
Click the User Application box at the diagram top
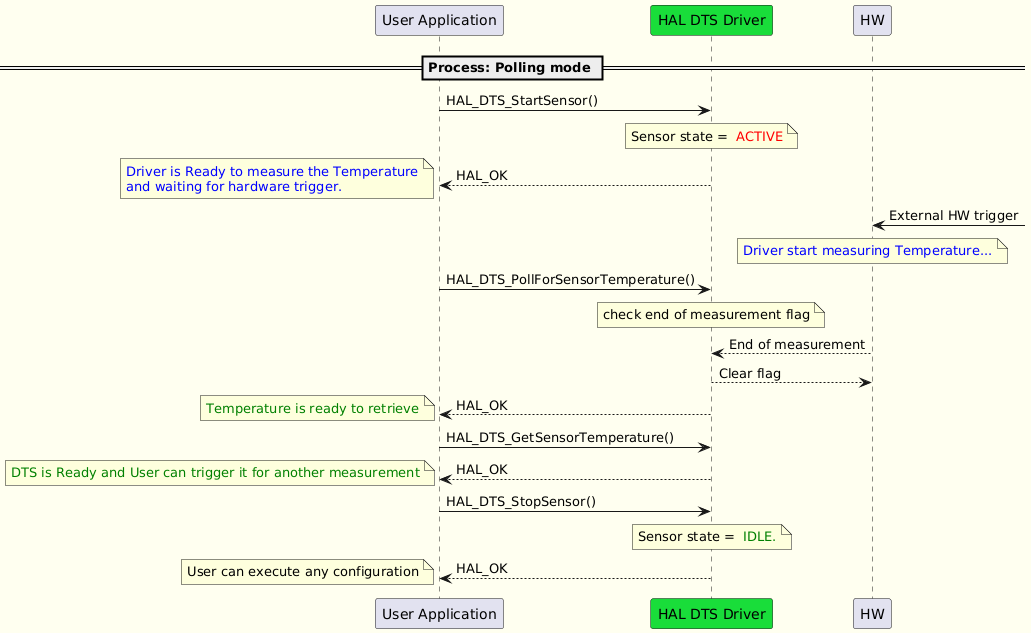pos(439,20)
